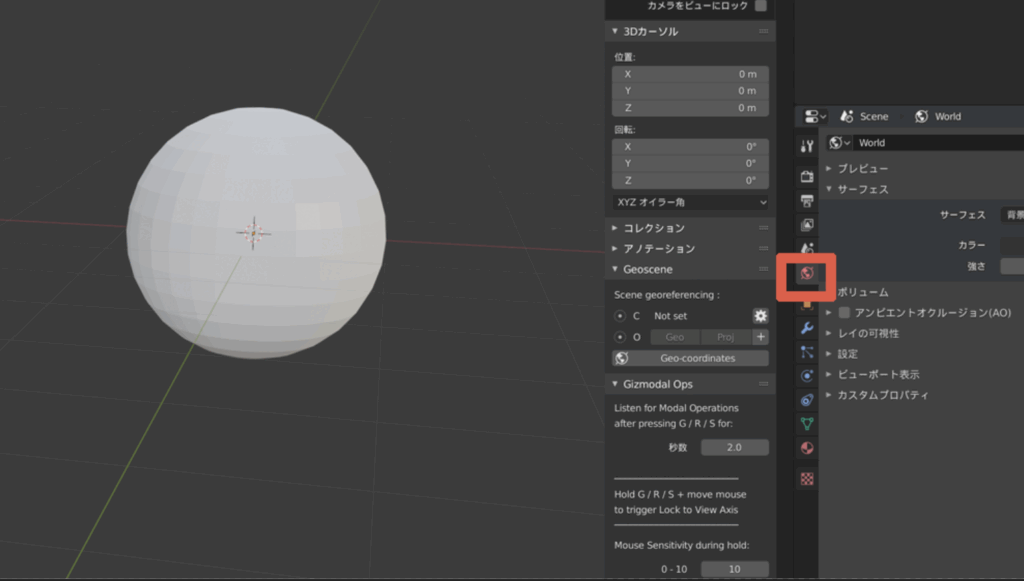Open the World properties tab

[x=807, y=273]
